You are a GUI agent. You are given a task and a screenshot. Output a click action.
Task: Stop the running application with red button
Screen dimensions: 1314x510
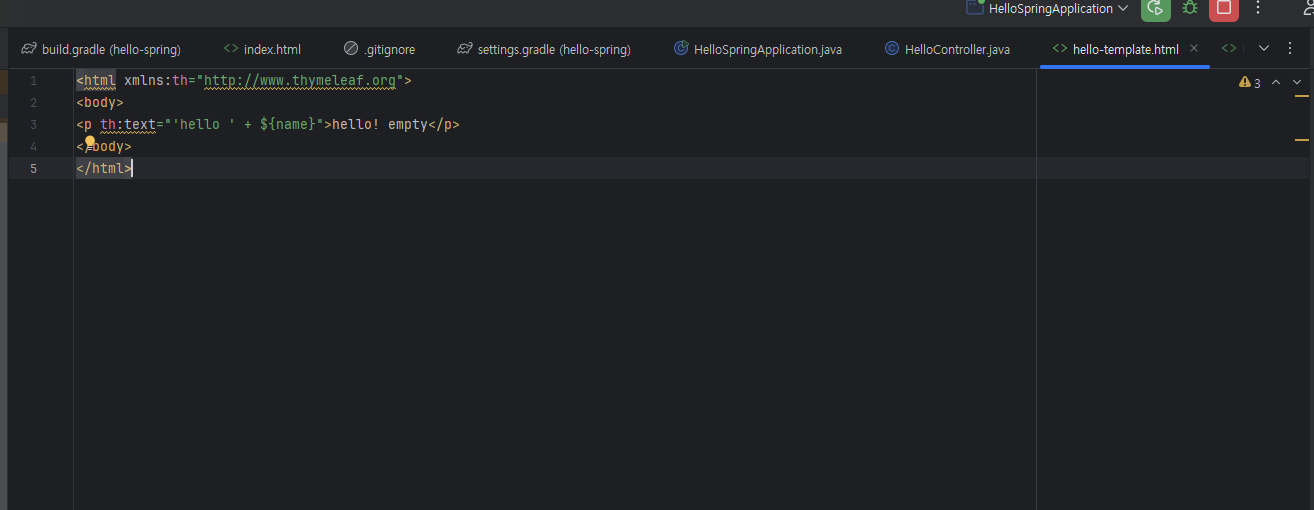pyautogui.click(x=1223, y=8)
